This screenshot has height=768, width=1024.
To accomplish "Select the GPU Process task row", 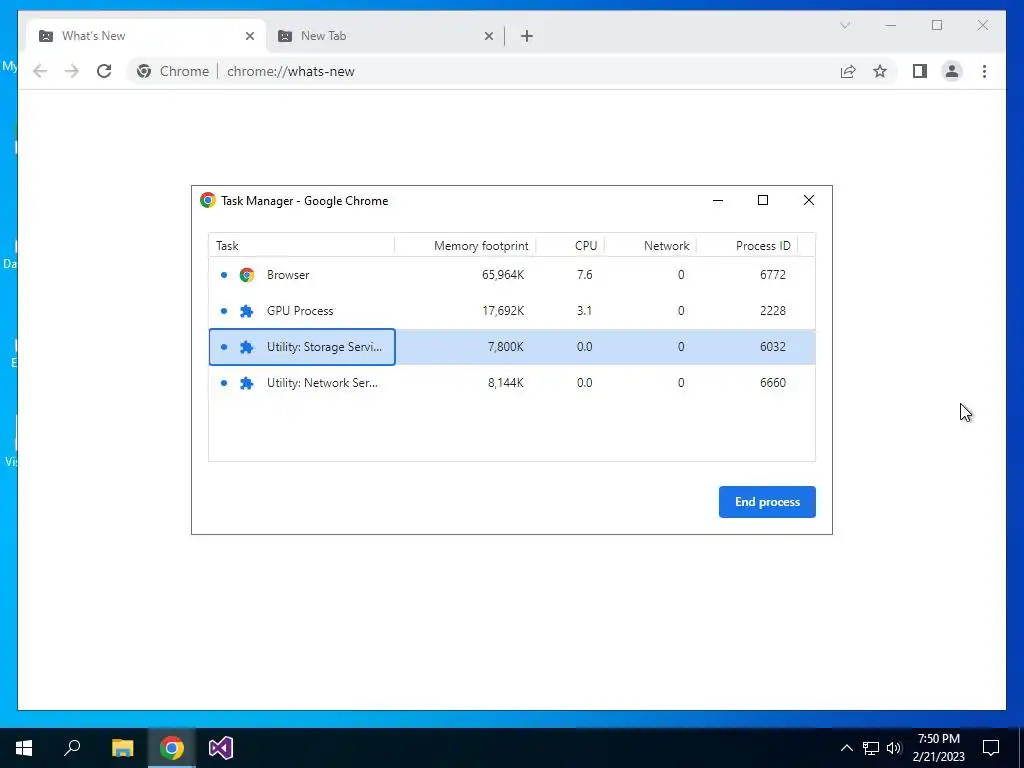I will click(x=512, y=311).
